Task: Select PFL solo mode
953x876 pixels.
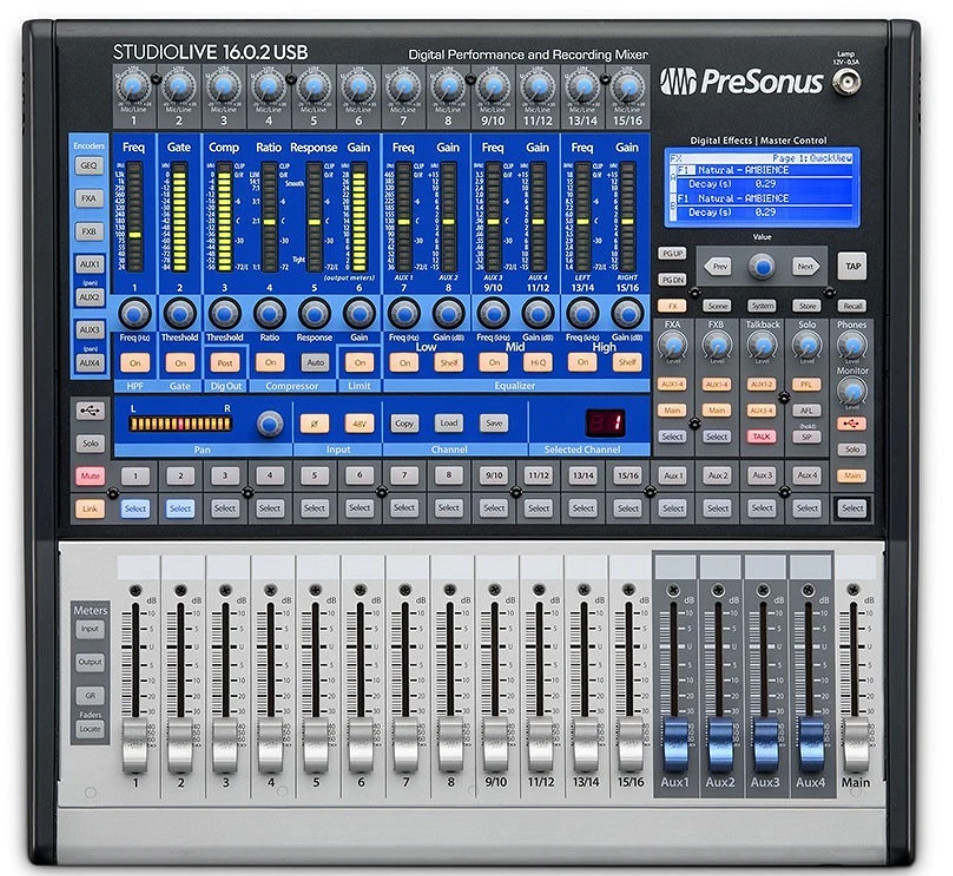Action: pos(807,384)
